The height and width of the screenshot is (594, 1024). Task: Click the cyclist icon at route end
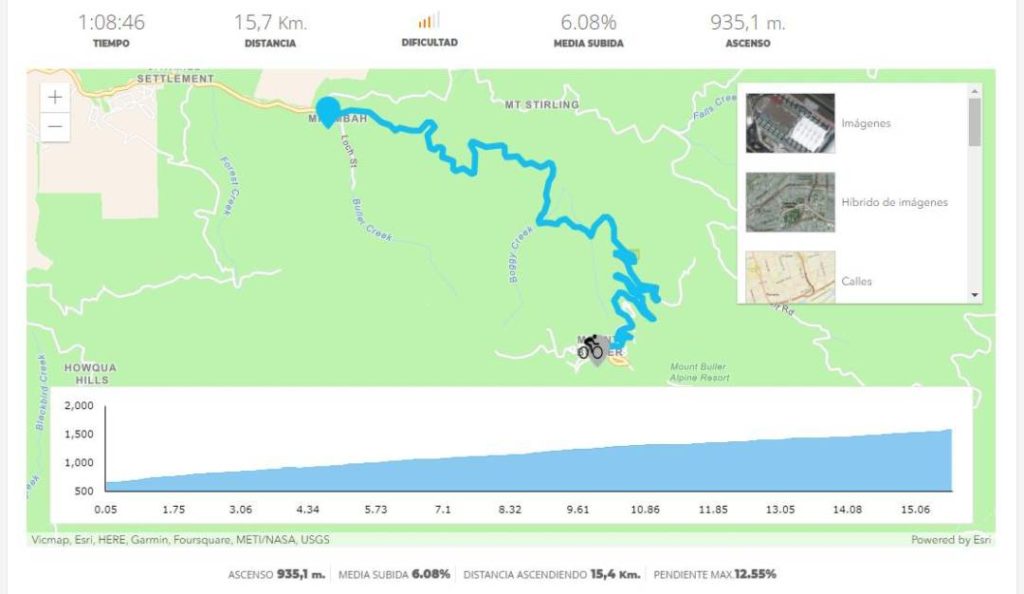[590, 347]
